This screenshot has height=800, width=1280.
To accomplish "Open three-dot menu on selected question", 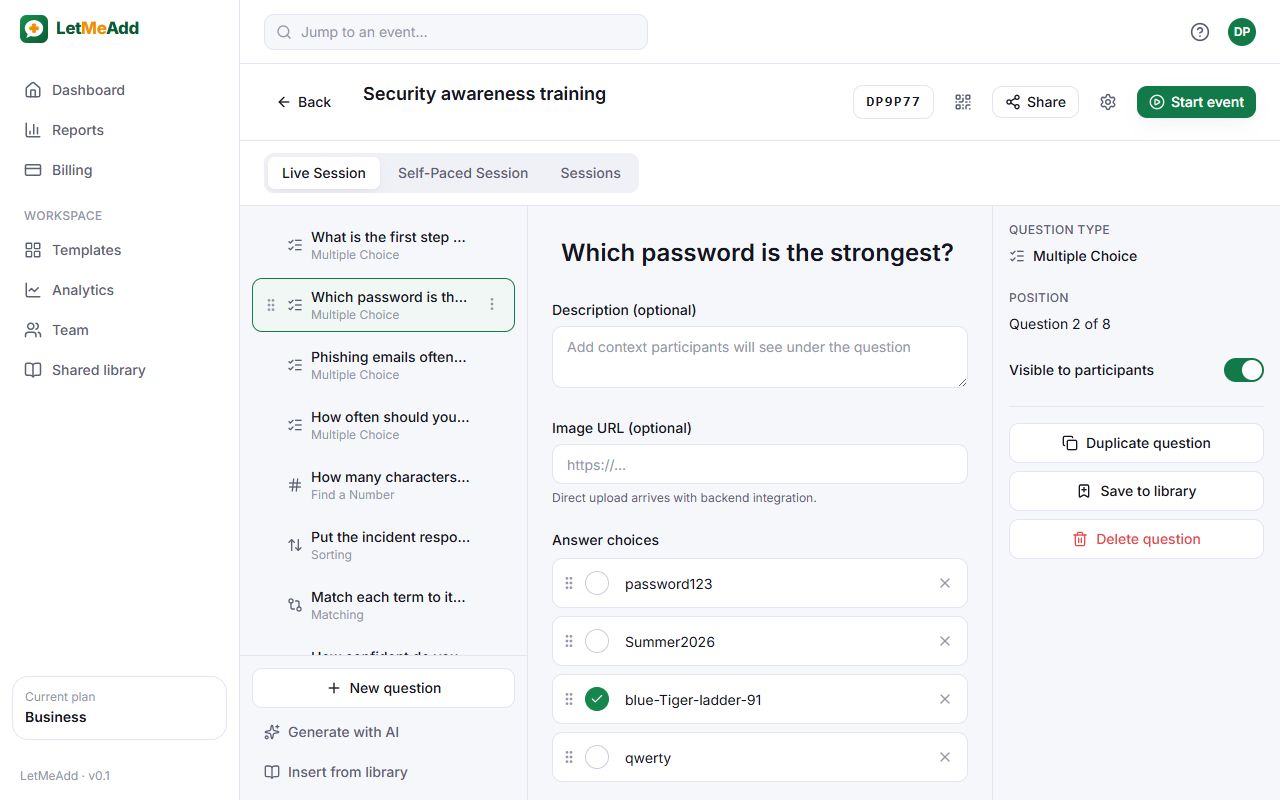I will point(492,304).
